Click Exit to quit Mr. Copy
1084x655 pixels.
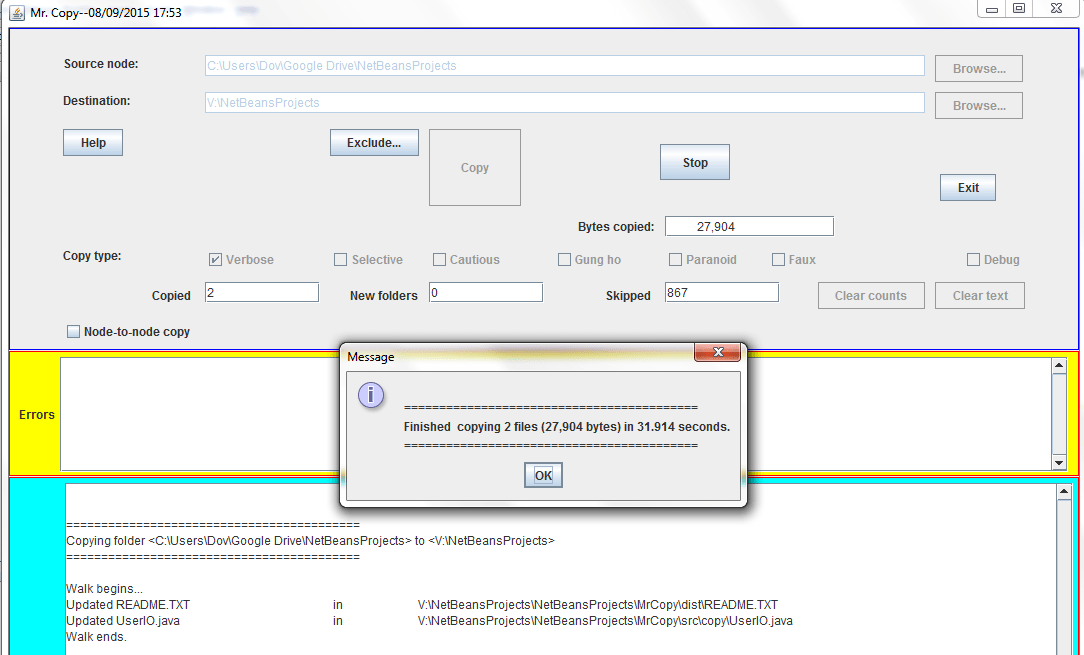[967, 187]
